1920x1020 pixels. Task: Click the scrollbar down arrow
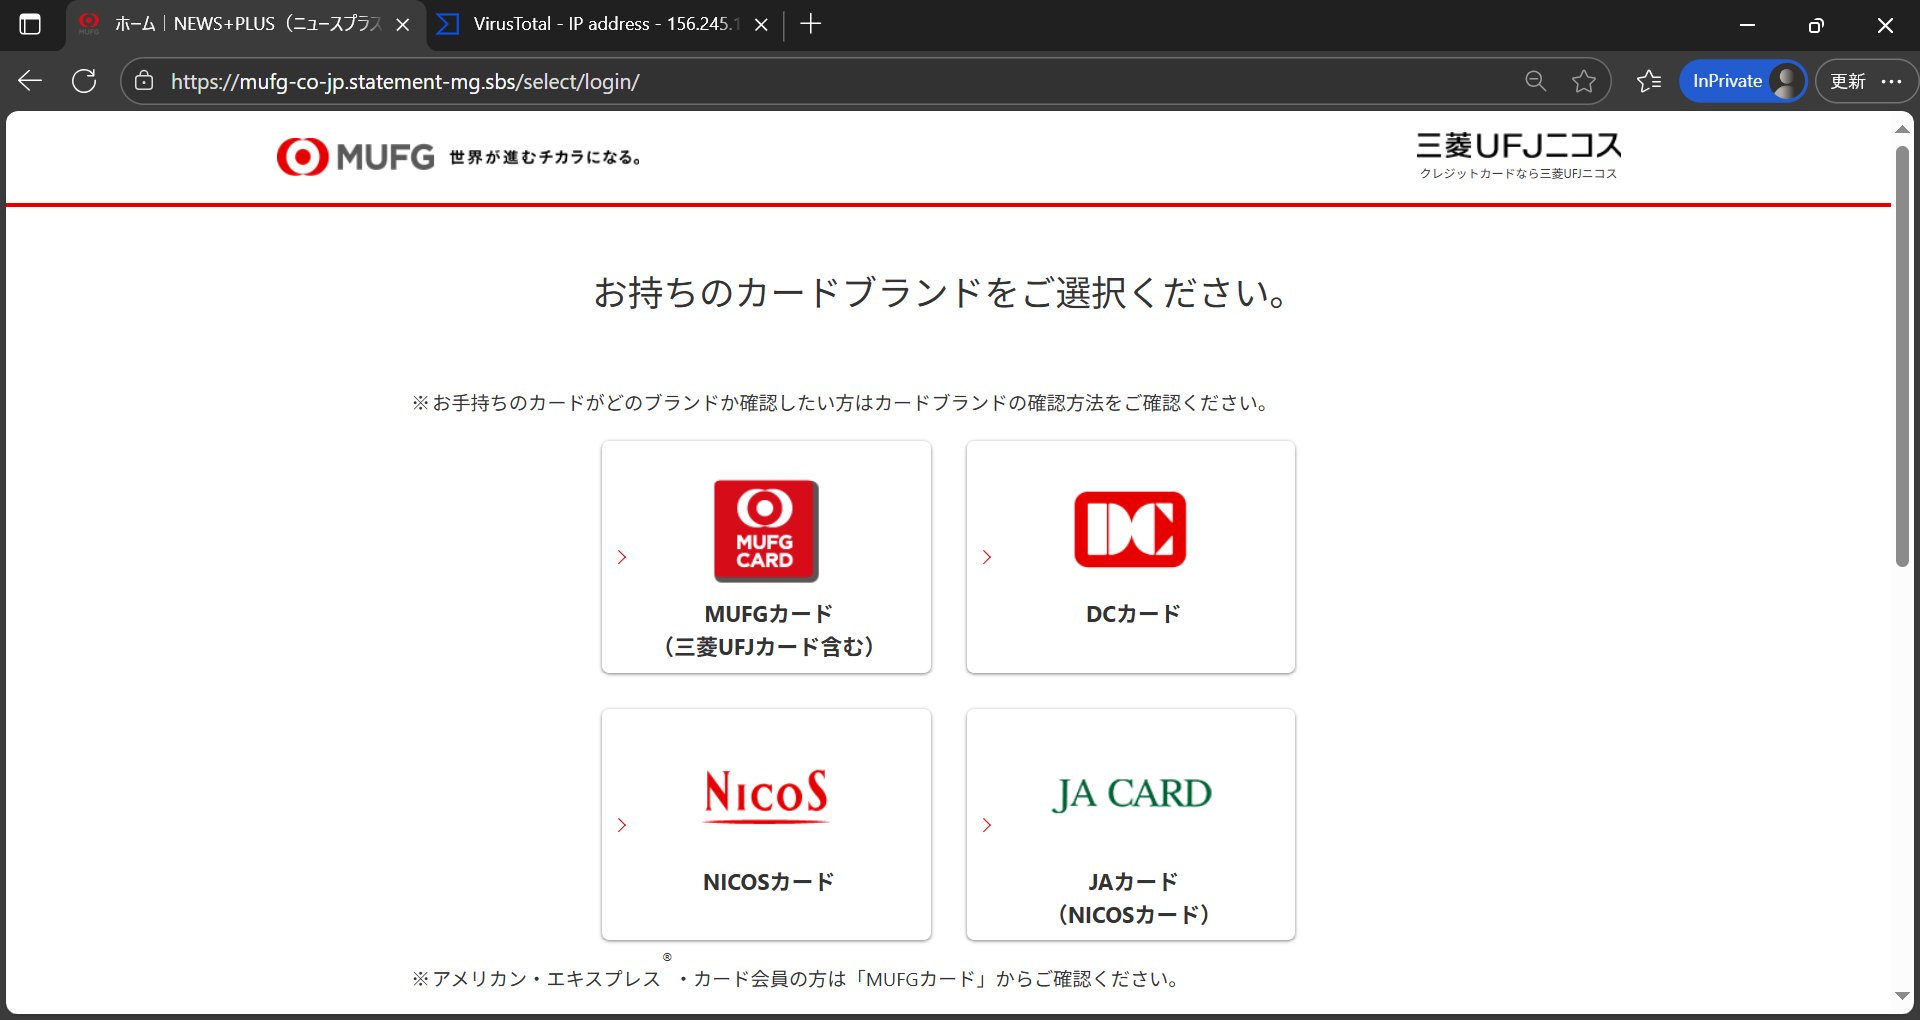[x=1902, y=996]
